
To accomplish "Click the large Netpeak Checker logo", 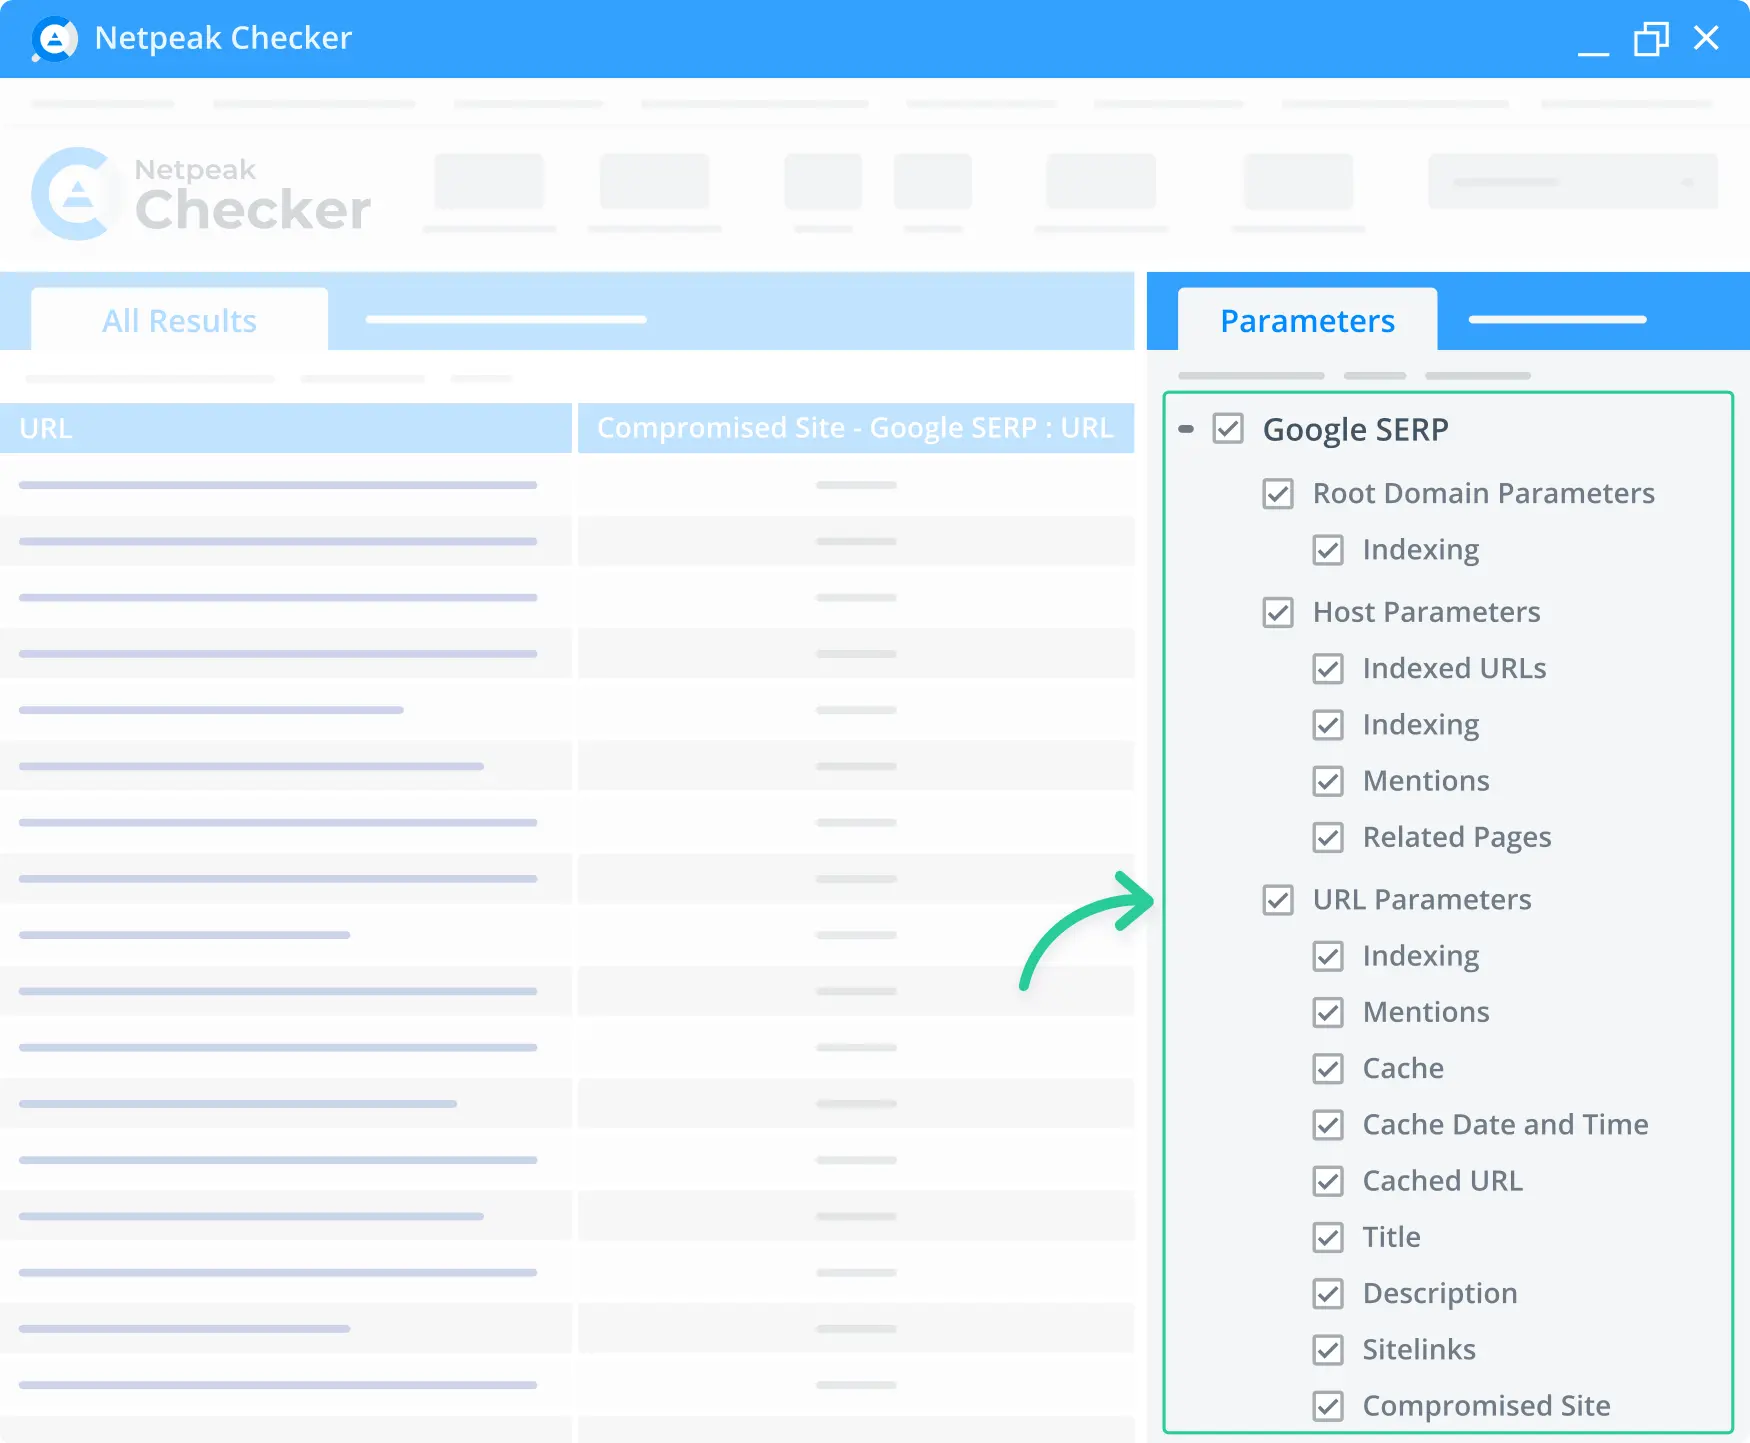I will 201,194.
